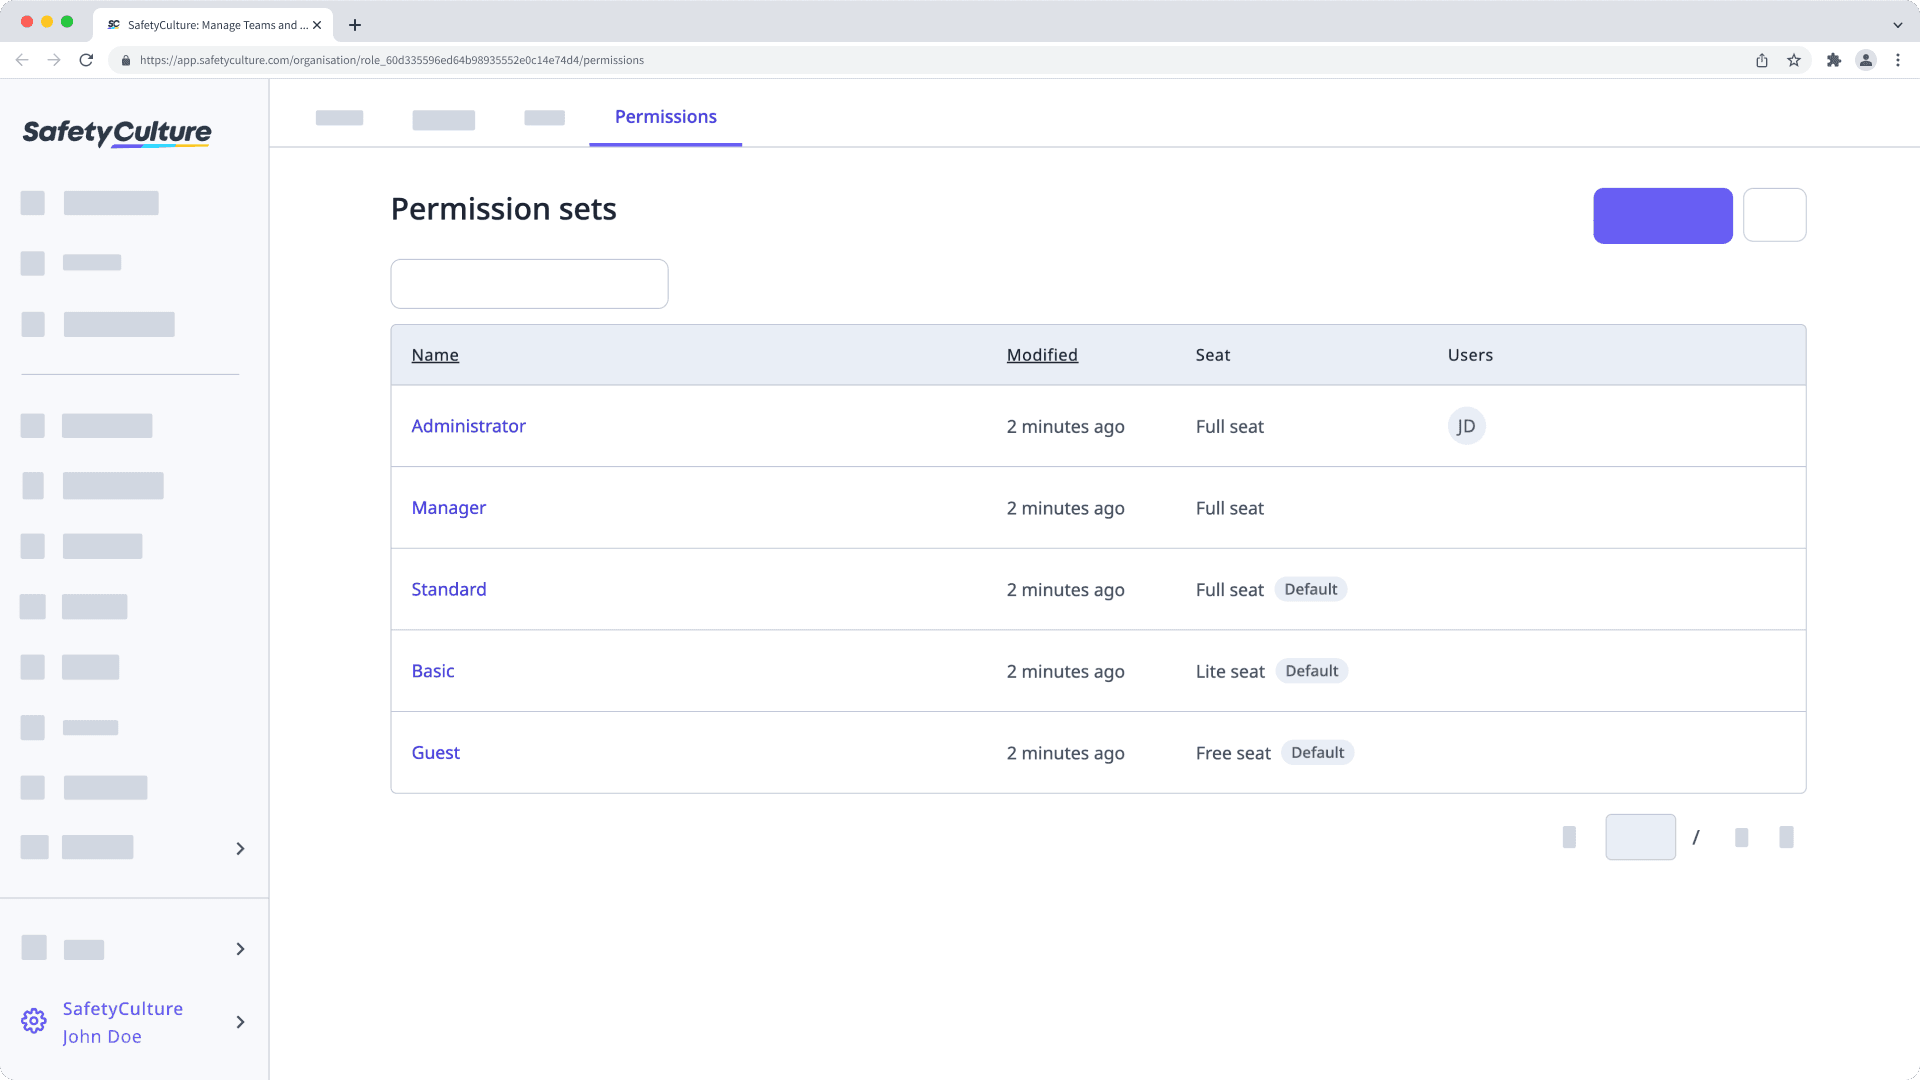Click the previous page navigation button
The width and height of the screenshot is (1920, 1080).
1571,837
